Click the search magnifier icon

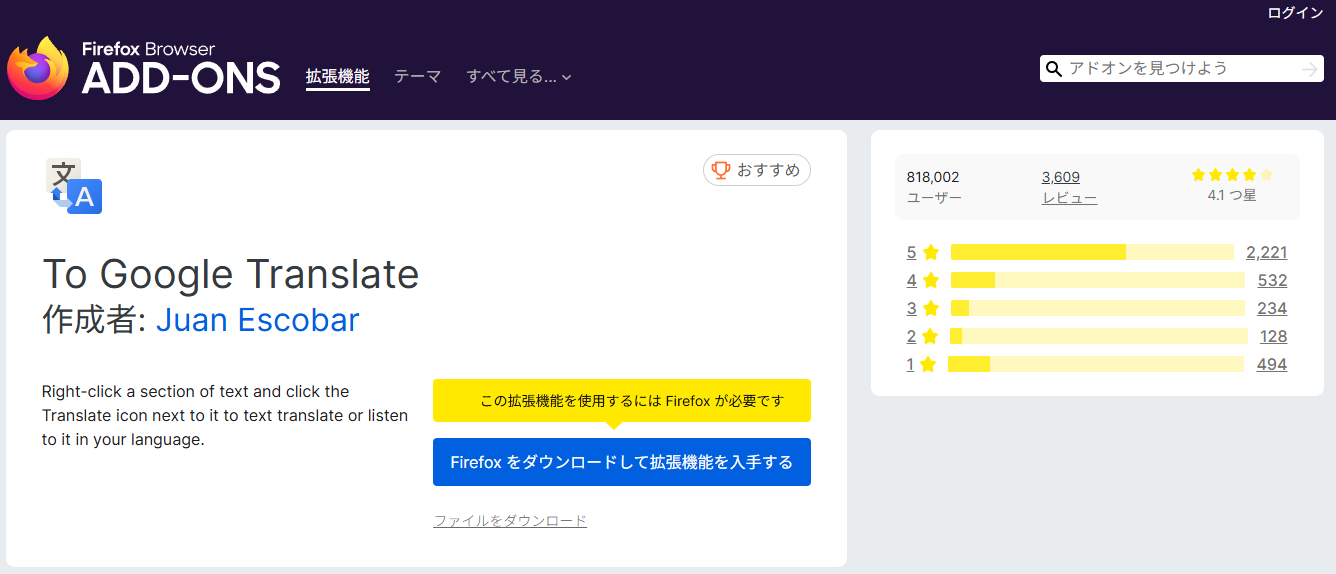tap(1053, 69)
